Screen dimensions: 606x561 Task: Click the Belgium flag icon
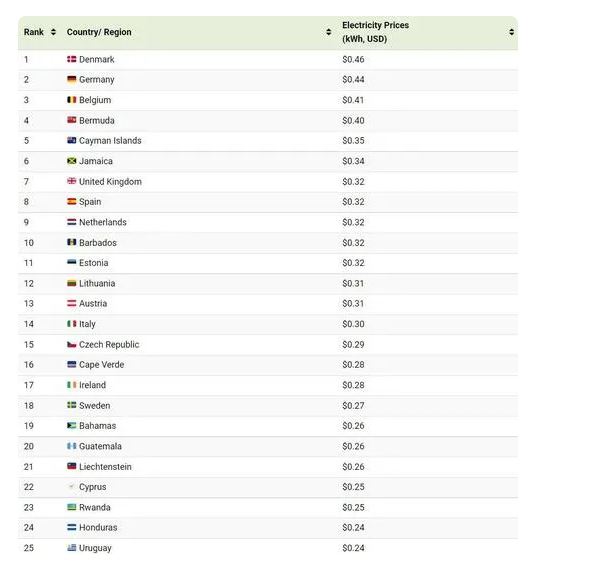tap(72, 100)
